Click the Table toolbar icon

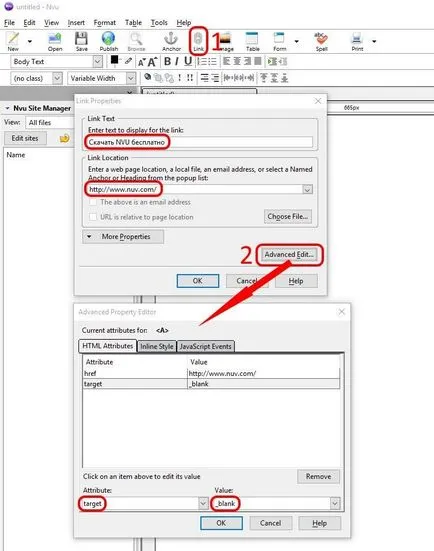[x=252, y=41]
